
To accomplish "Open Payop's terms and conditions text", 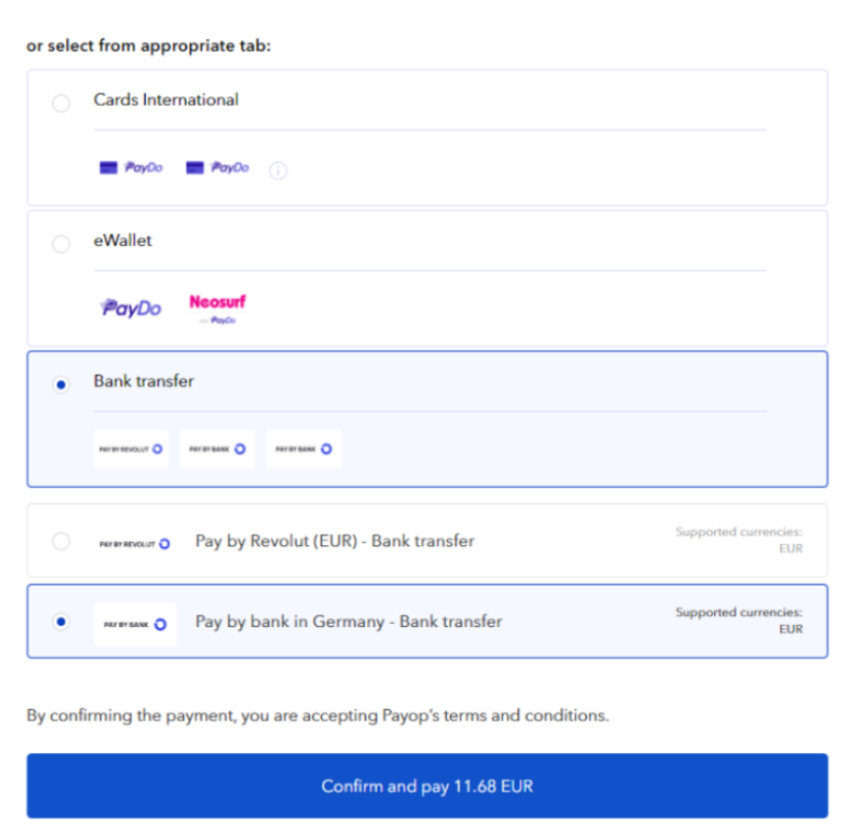I will coord(496,715).
